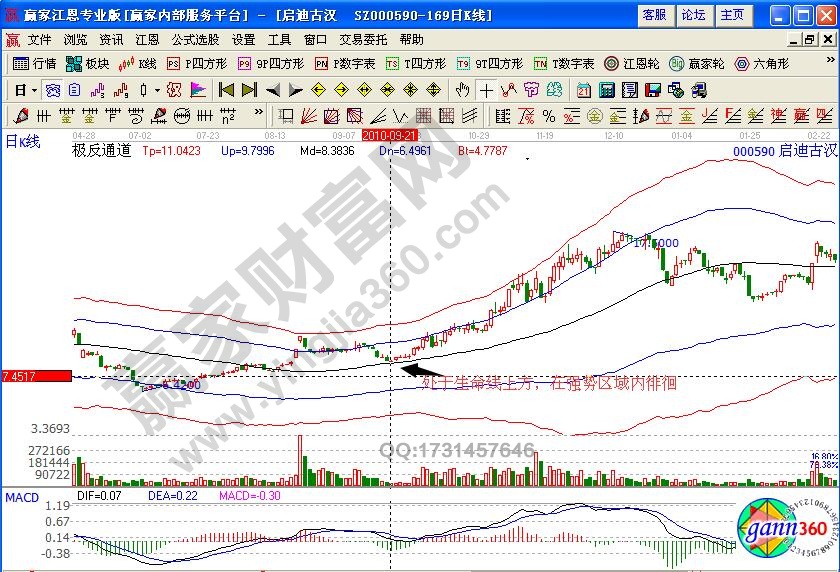
Task: Open the 交易委托 menu
Action: (x=363, y=40)
